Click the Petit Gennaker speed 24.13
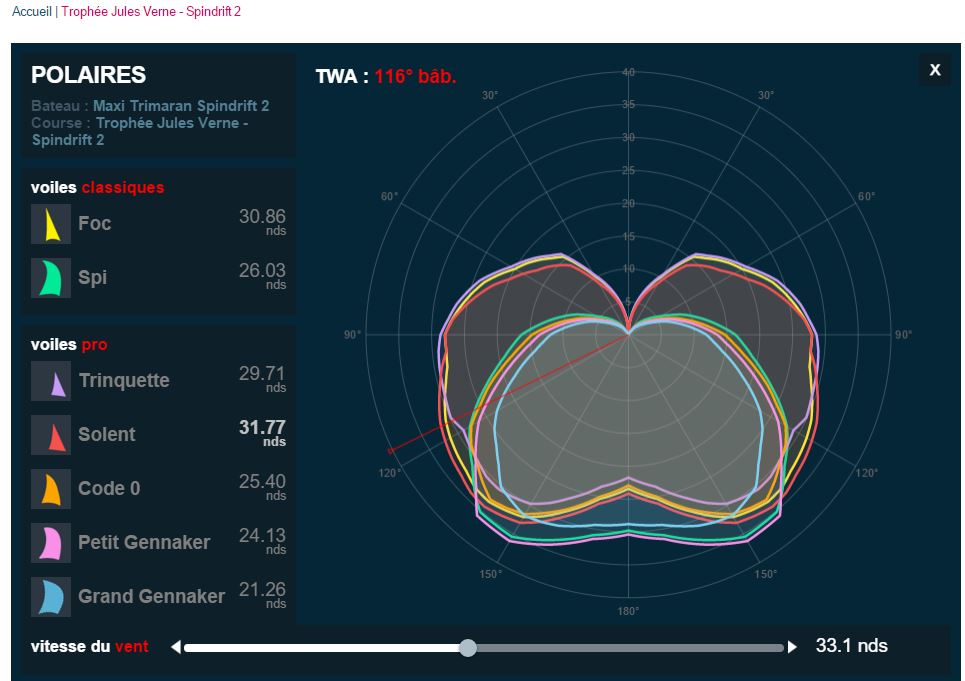This screenshot has height=681, width=965. coord(262,536)
